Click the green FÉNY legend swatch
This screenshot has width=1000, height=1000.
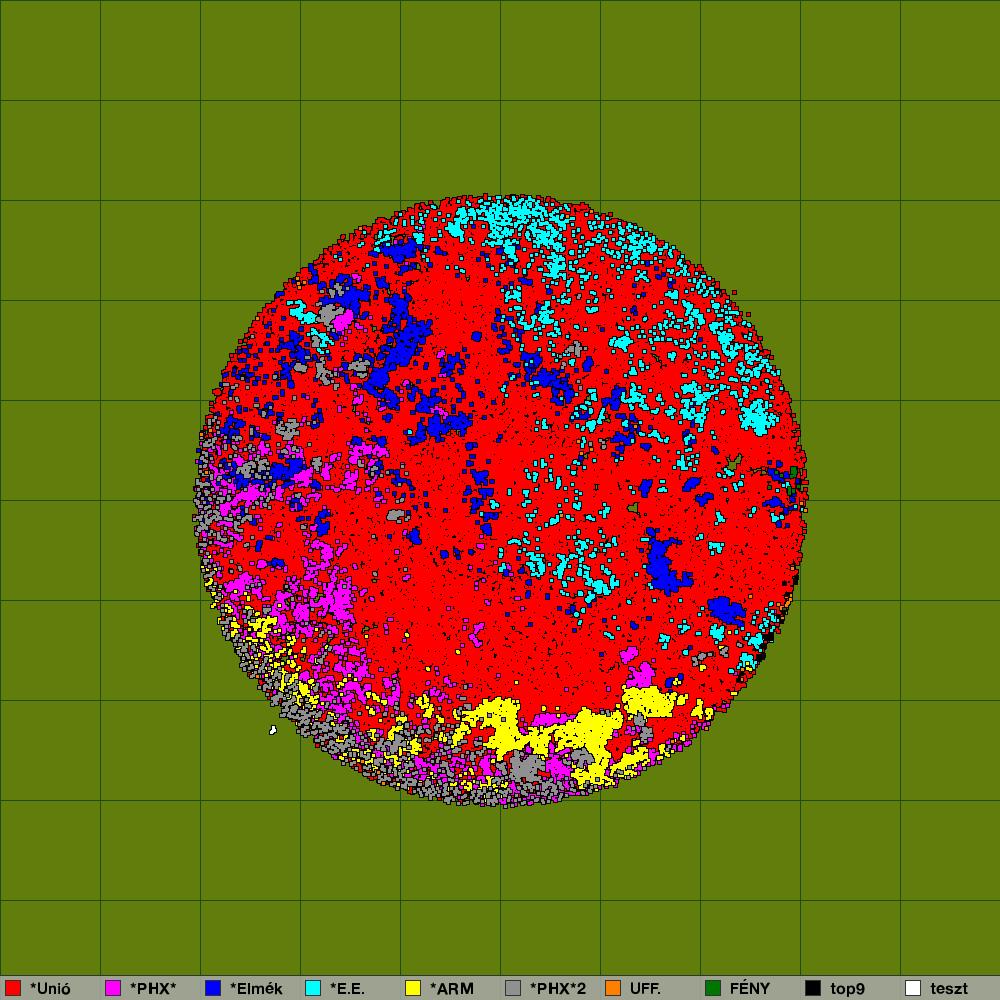pos(713,988)
